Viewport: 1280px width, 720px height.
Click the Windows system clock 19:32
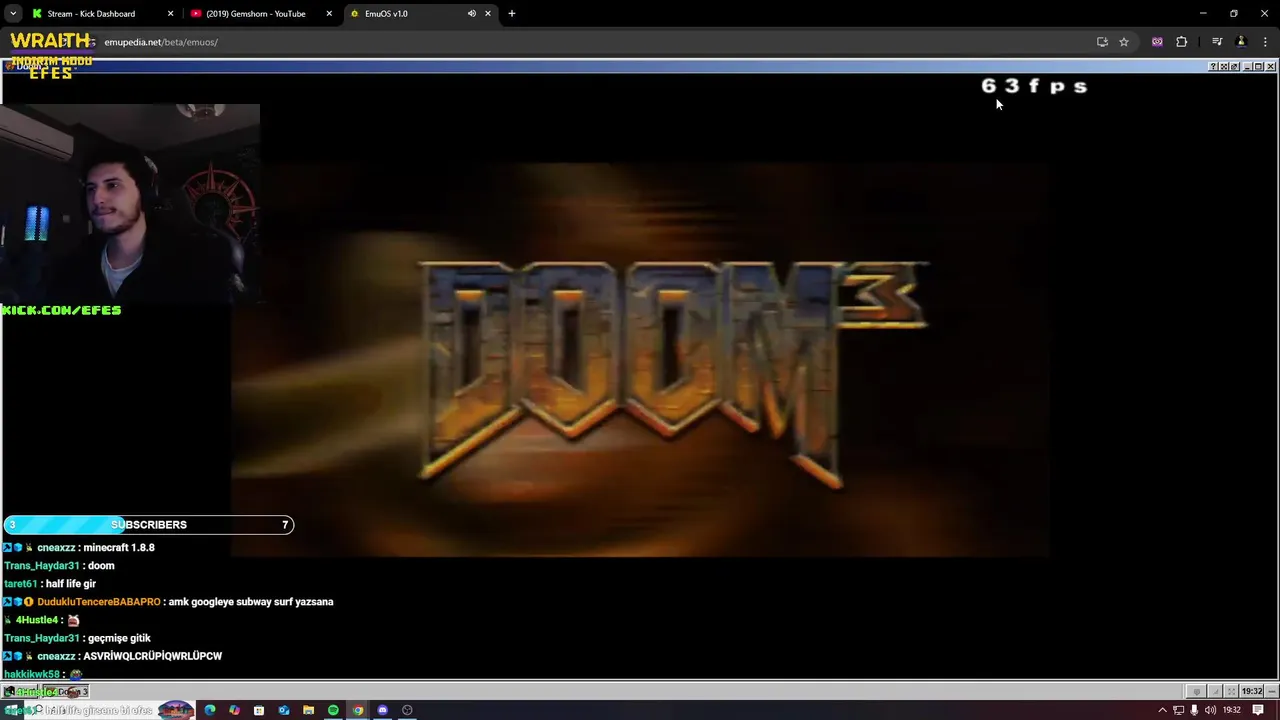[1232, 710]
